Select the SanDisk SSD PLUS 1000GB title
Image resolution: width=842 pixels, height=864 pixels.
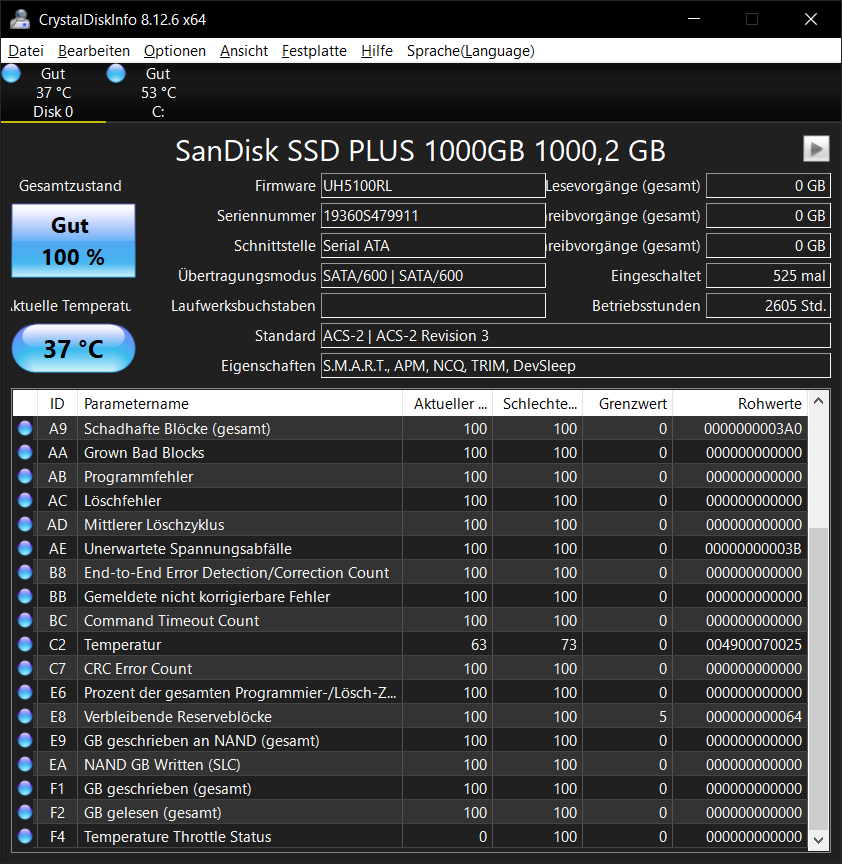click(420, 150)
